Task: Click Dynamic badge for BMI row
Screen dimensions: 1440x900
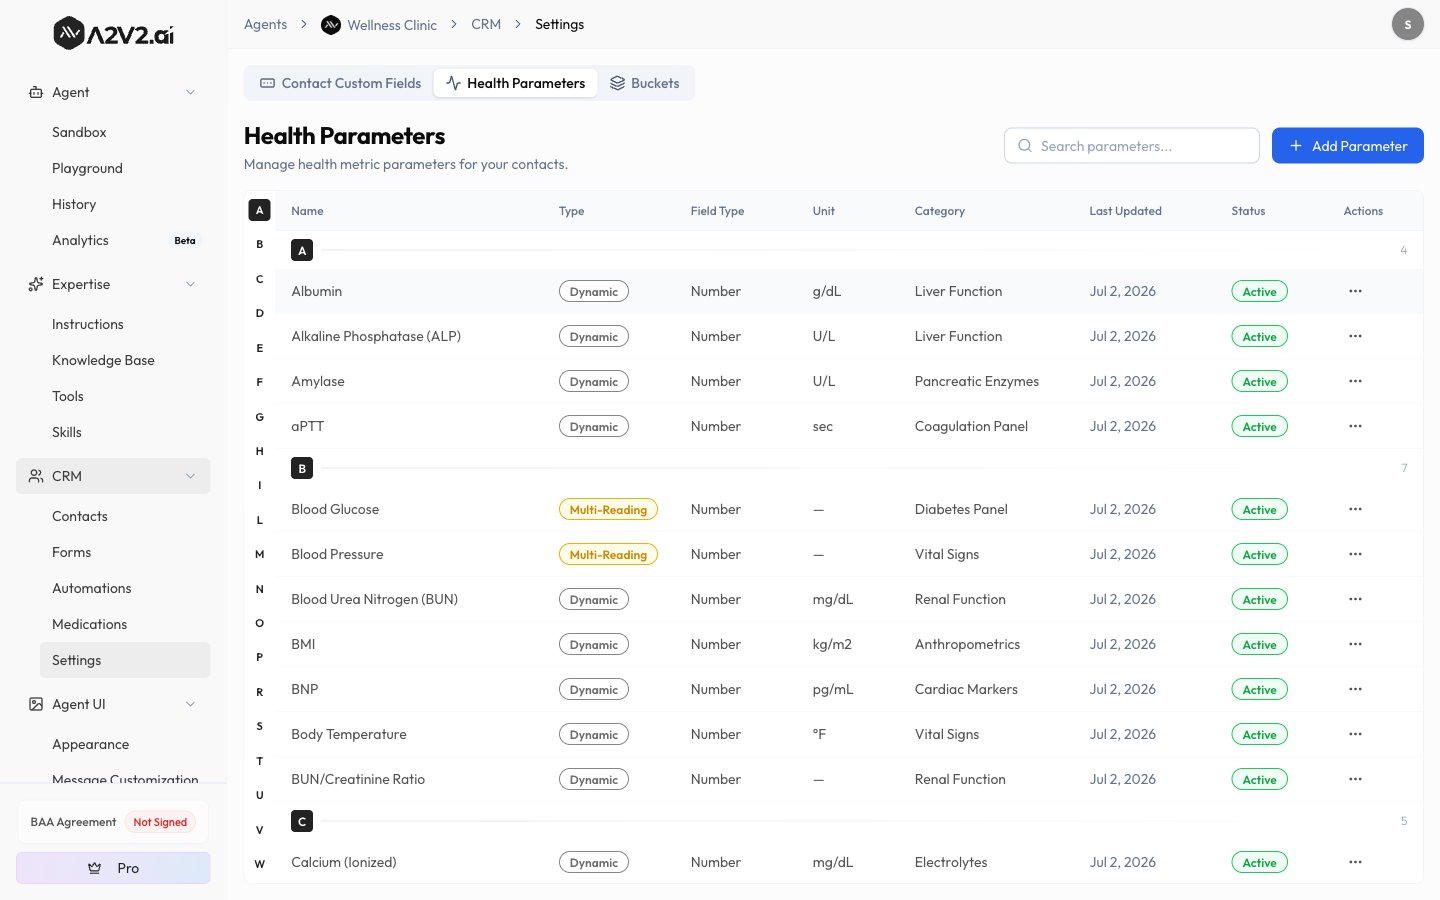Action: 594,644
